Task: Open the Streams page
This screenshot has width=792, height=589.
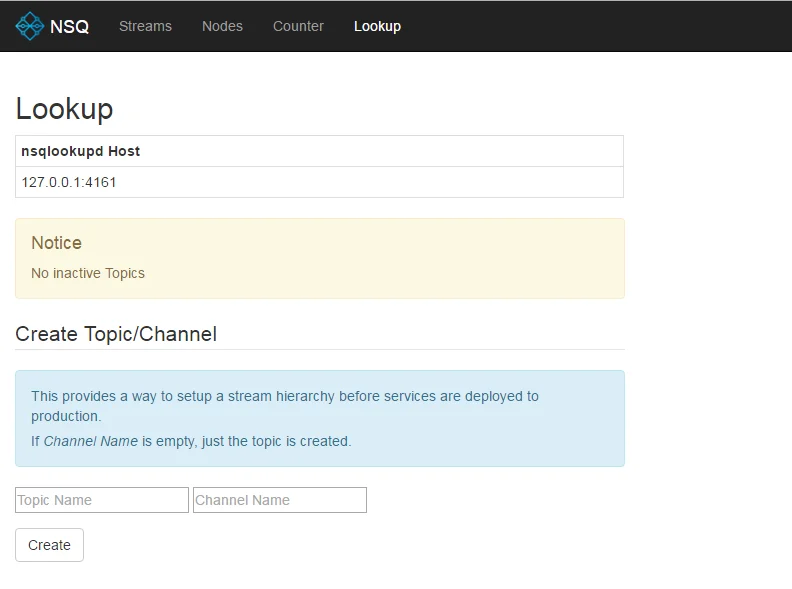Action: coord(145,26)
